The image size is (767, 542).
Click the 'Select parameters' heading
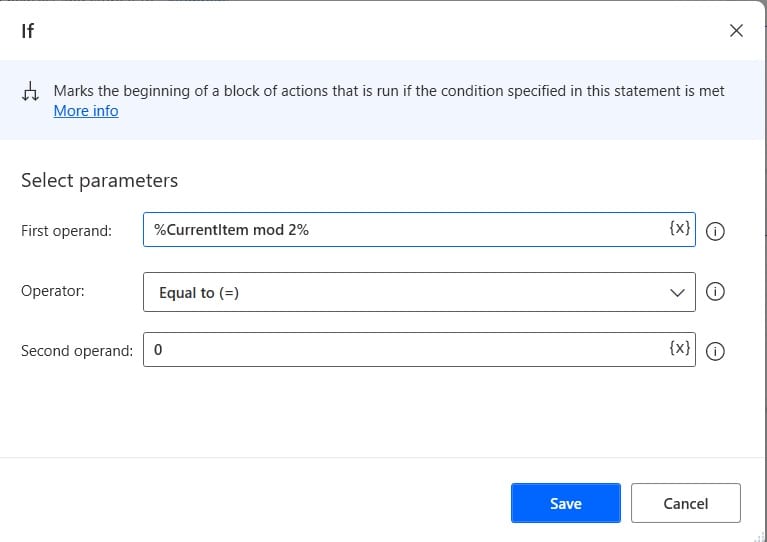(99, 181)
